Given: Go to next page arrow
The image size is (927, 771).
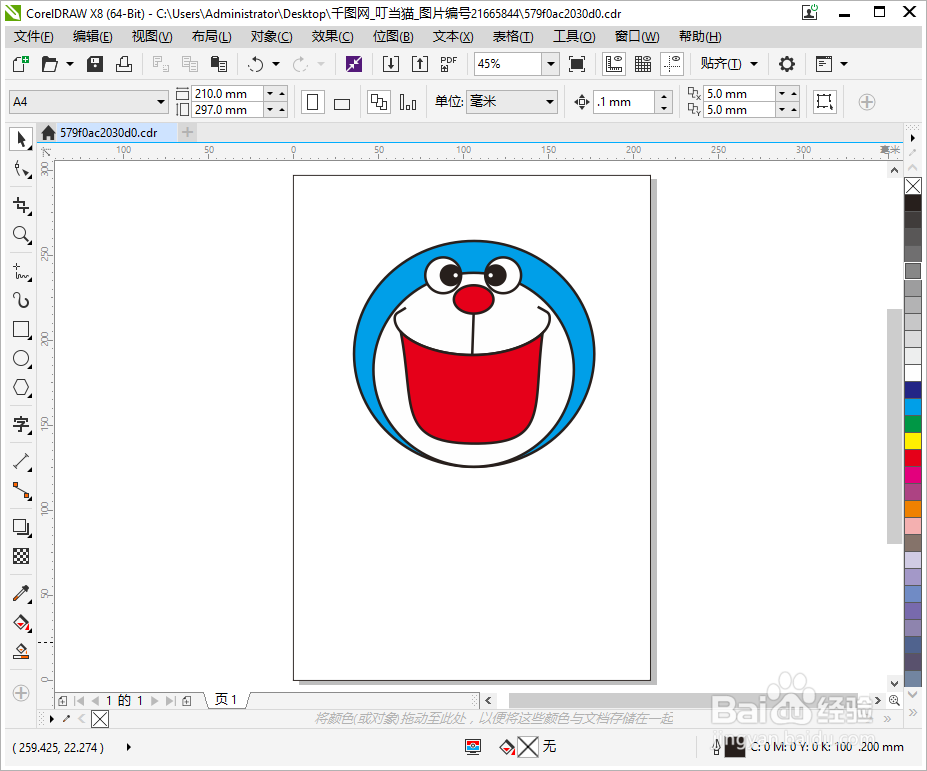Looking at the screenshot, I should (x=154, y=701).
